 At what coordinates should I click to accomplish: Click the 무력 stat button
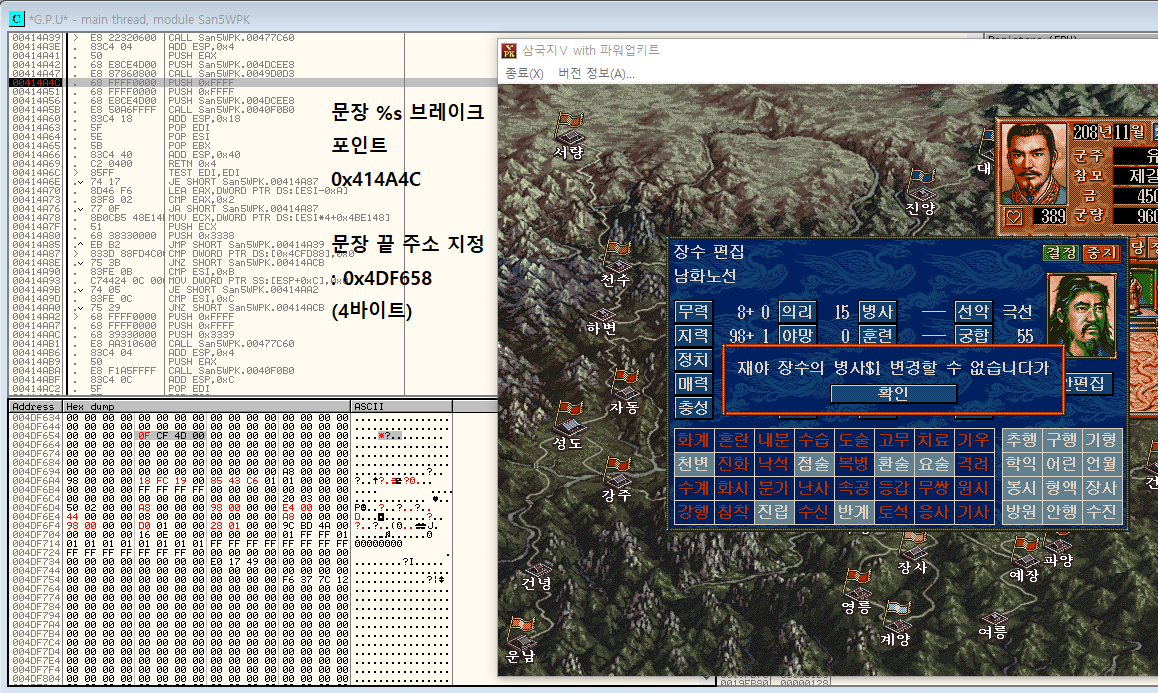coord(693,312)
